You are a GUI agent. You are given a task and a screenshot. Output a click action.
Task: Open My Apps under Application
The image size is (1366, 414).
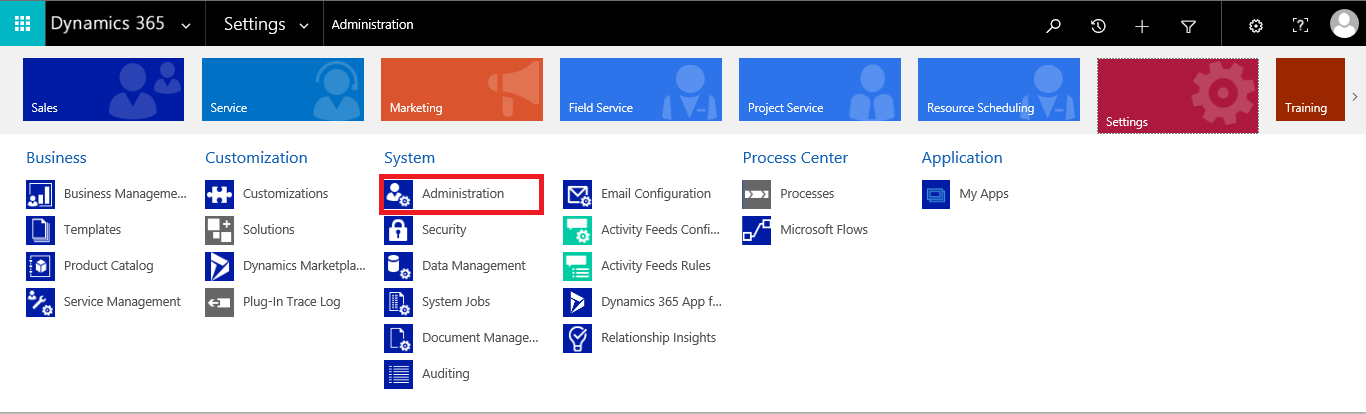click(984, 194)
